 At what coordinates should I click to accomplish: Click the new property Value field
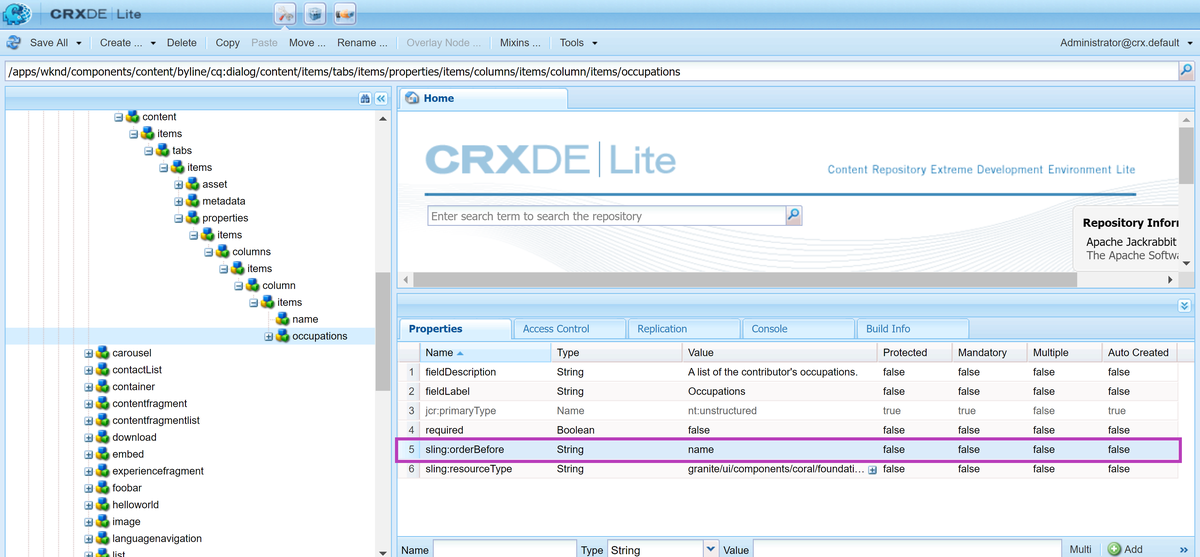click(x=907, y=549)
